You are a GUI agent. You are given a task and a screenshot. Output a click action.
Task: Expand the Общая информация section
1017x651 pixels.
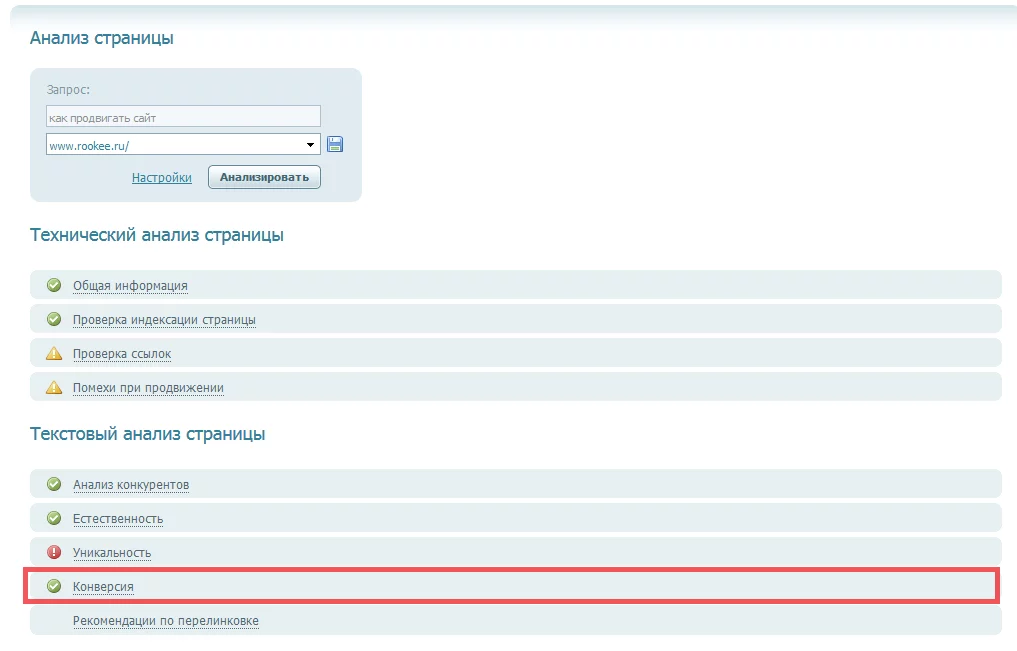point(130,286)
